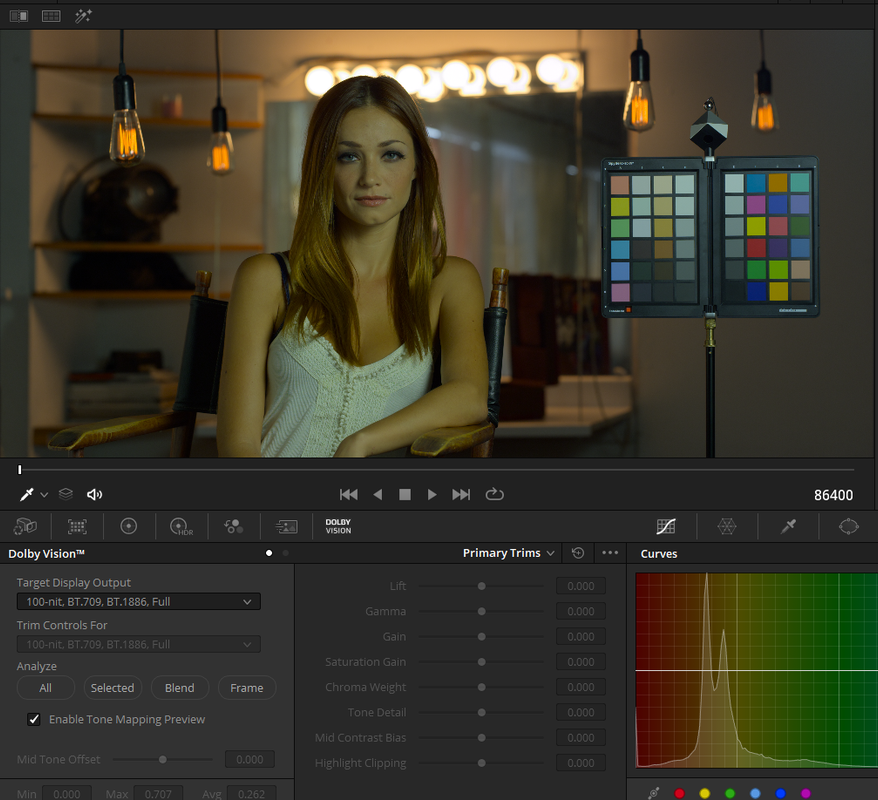Image resolution: width=878 pixels, height=800 pixels.
Task: Open the Color Wheels palette
Action: 129,526
